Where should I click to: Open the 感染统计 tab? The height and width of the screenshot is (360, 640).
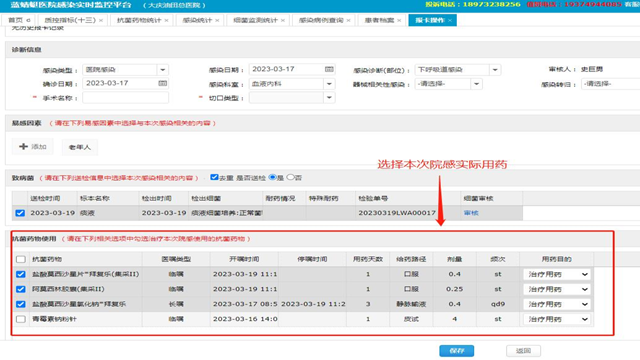(x=197, y=20)
